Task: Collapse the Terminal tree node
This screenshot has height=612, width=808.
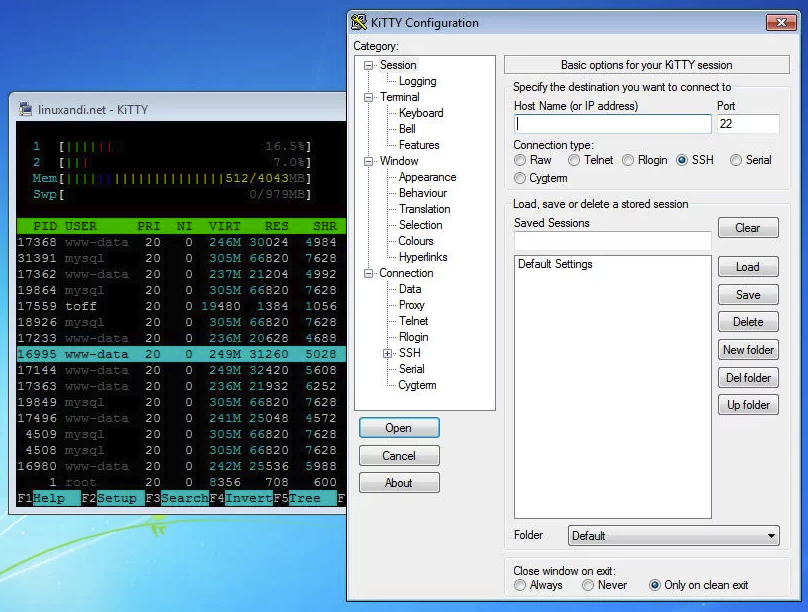Action: coord(368,97)
